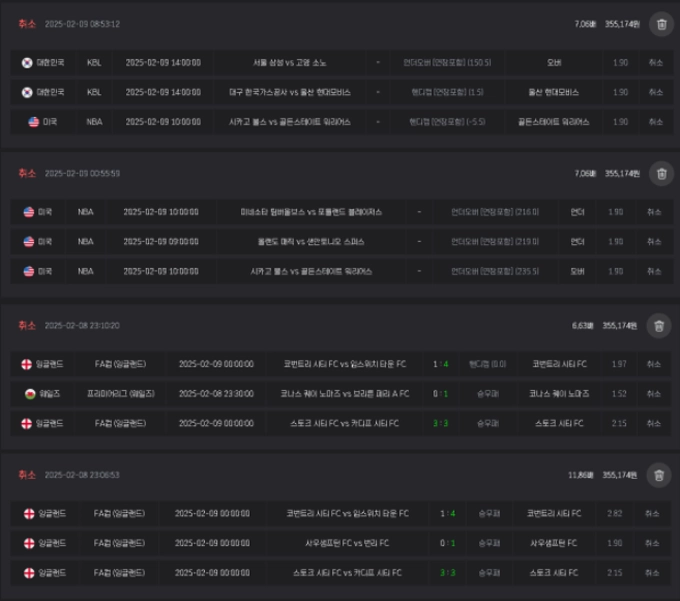The height and width of the screenshot is (601, 680).
Task: Click the 1.97 odds for 코번트리 handicap
Action: pos(619,364)
